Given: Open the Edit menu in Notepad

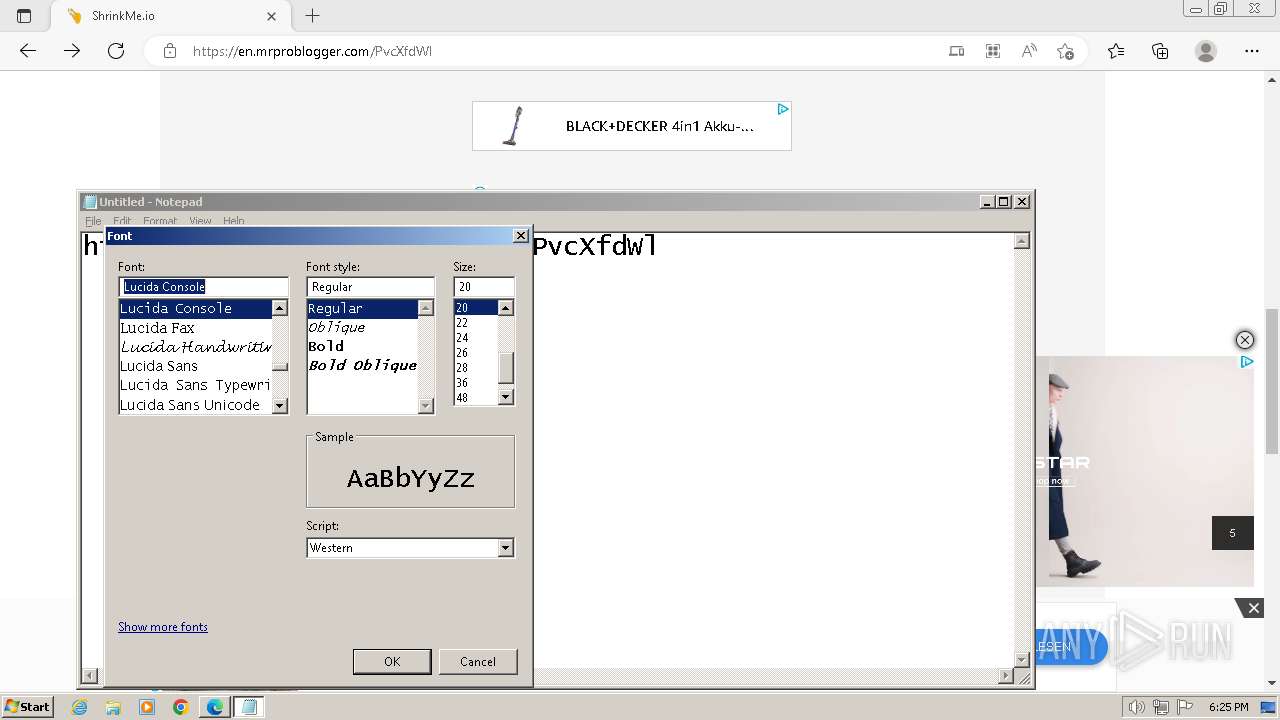Looking at the screenshot, I should point(122,221).
